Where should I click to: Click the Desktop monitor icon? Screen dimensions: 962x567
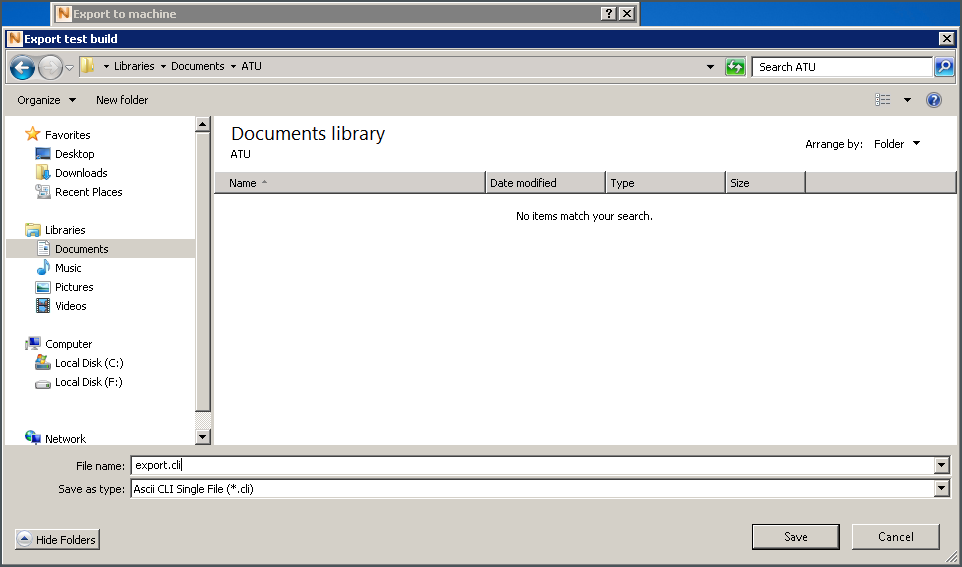(x=43, y=153)
